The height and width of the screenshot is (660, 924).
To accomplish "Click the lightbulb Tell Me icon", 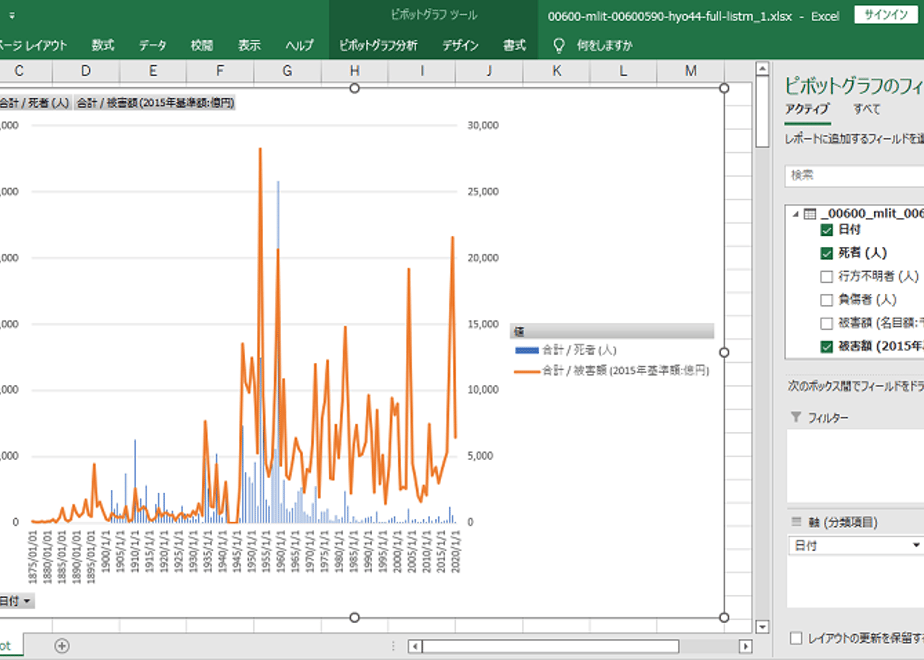I will [559, 45].
